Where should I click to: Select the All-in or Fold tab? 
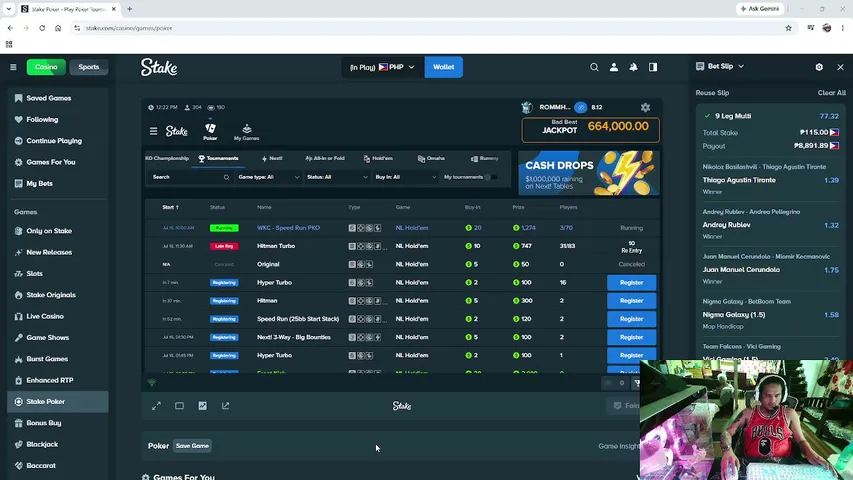coord(325,158)
